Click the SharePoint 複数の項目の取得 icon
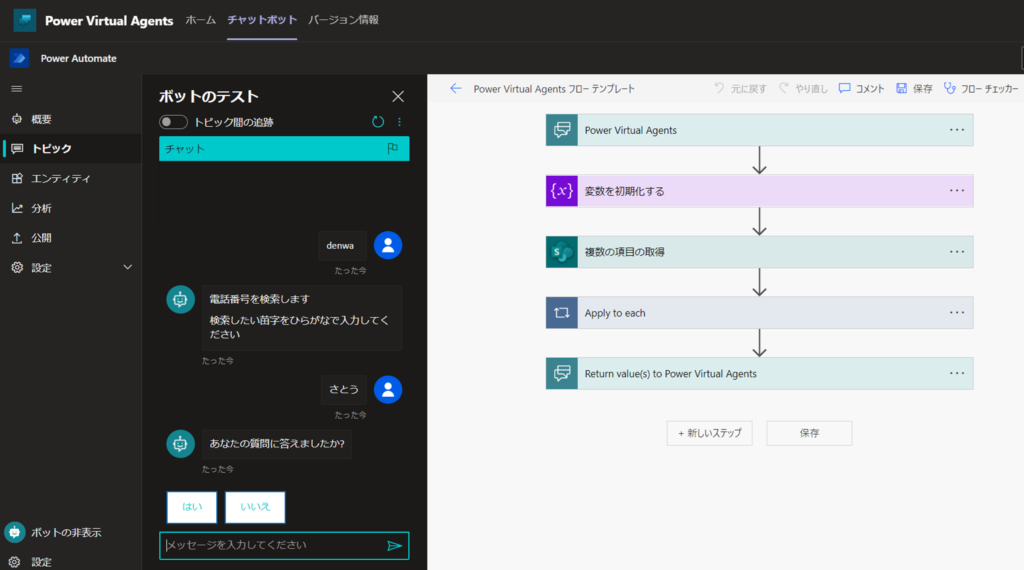This screenshot has height=570, width=1024. (562, 252)
